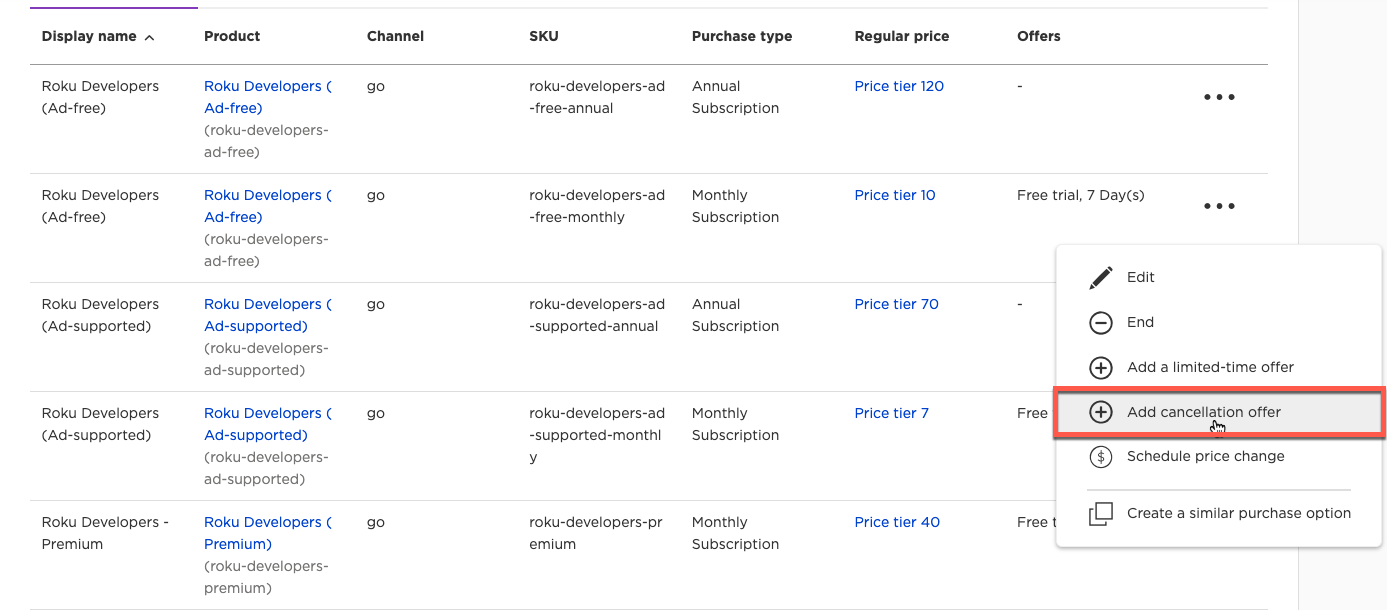Open Price tier 120 link

[898, 86]
